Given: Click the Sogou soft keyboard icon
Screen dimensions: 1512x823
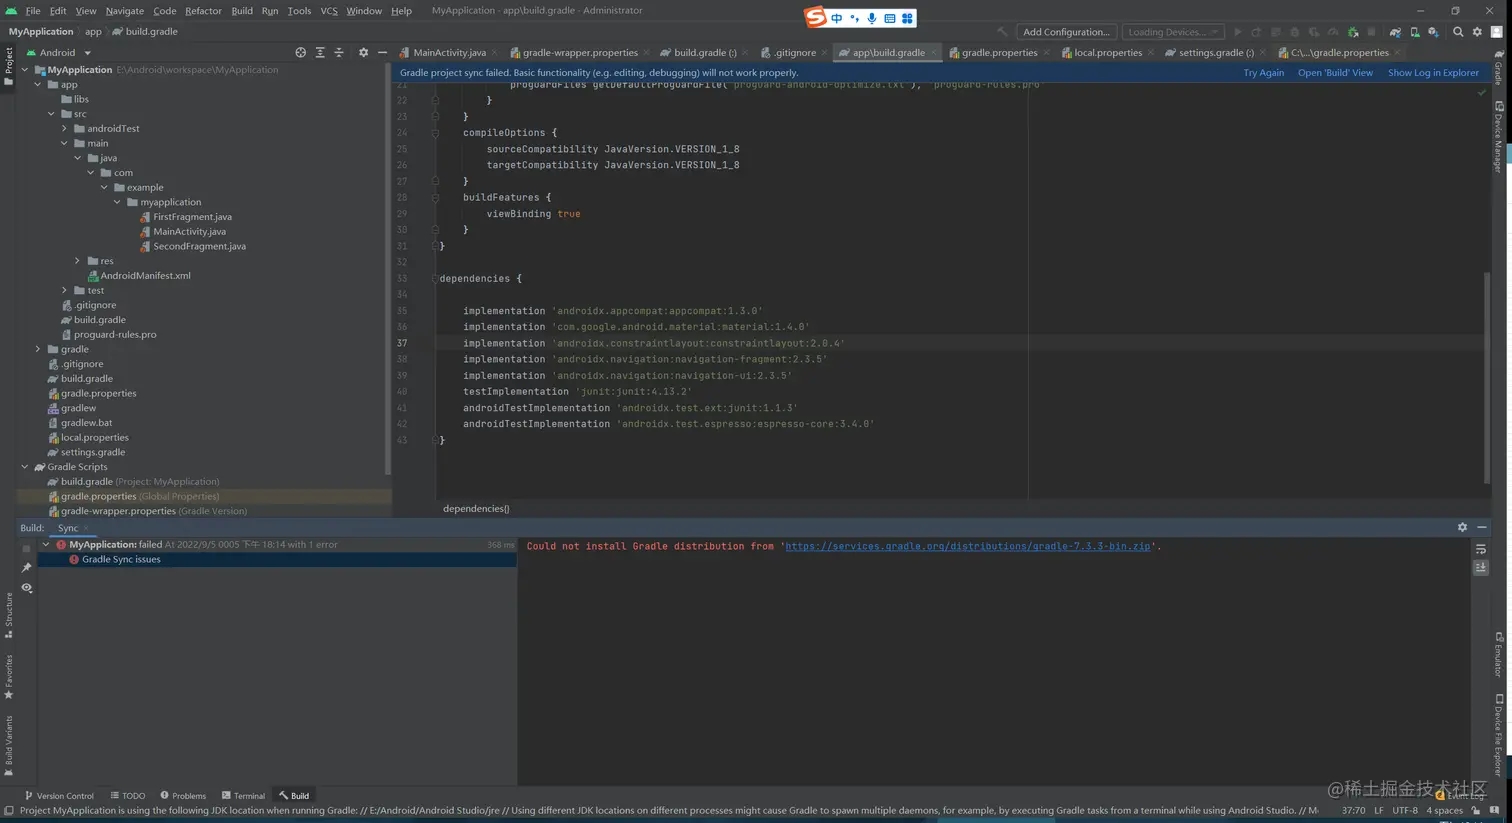Looking at the screenshot, I should (889, 18).
